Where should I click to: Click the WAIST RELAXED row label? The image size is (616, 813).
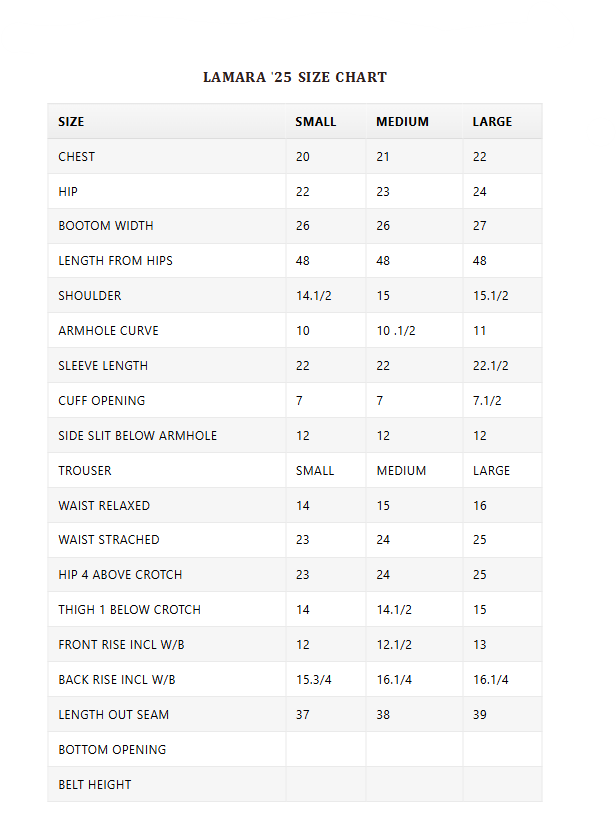104,506
